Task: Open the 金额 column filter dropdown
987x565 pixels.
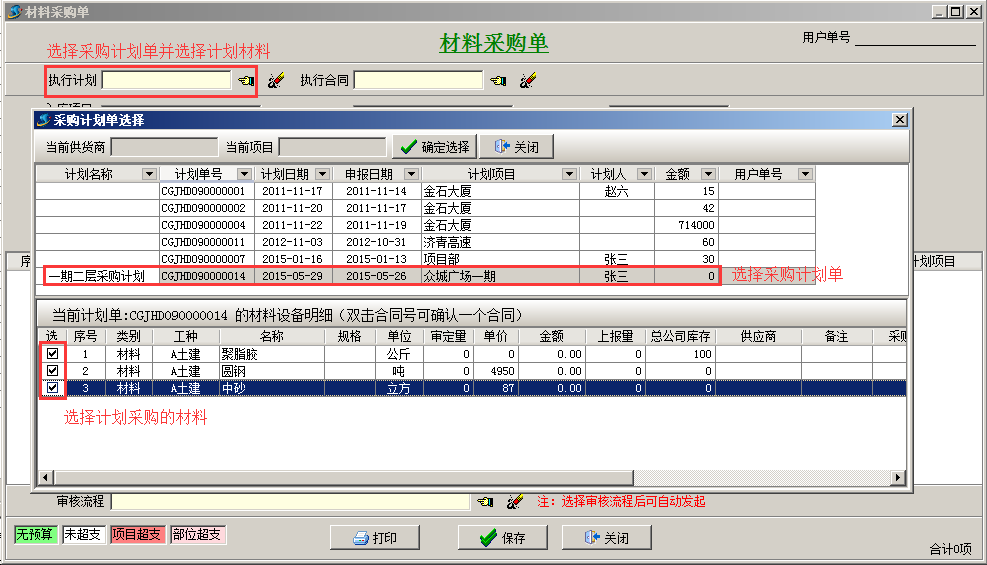Action: point(708,174)
